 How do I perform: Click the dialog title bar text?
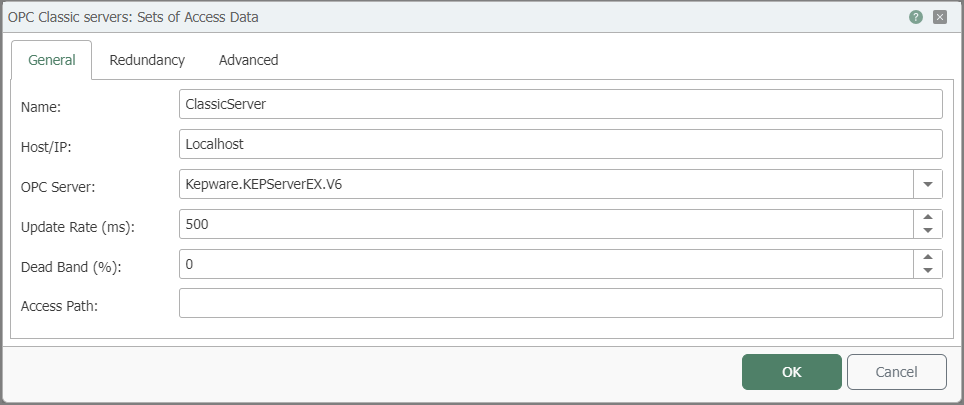[133, 17]
